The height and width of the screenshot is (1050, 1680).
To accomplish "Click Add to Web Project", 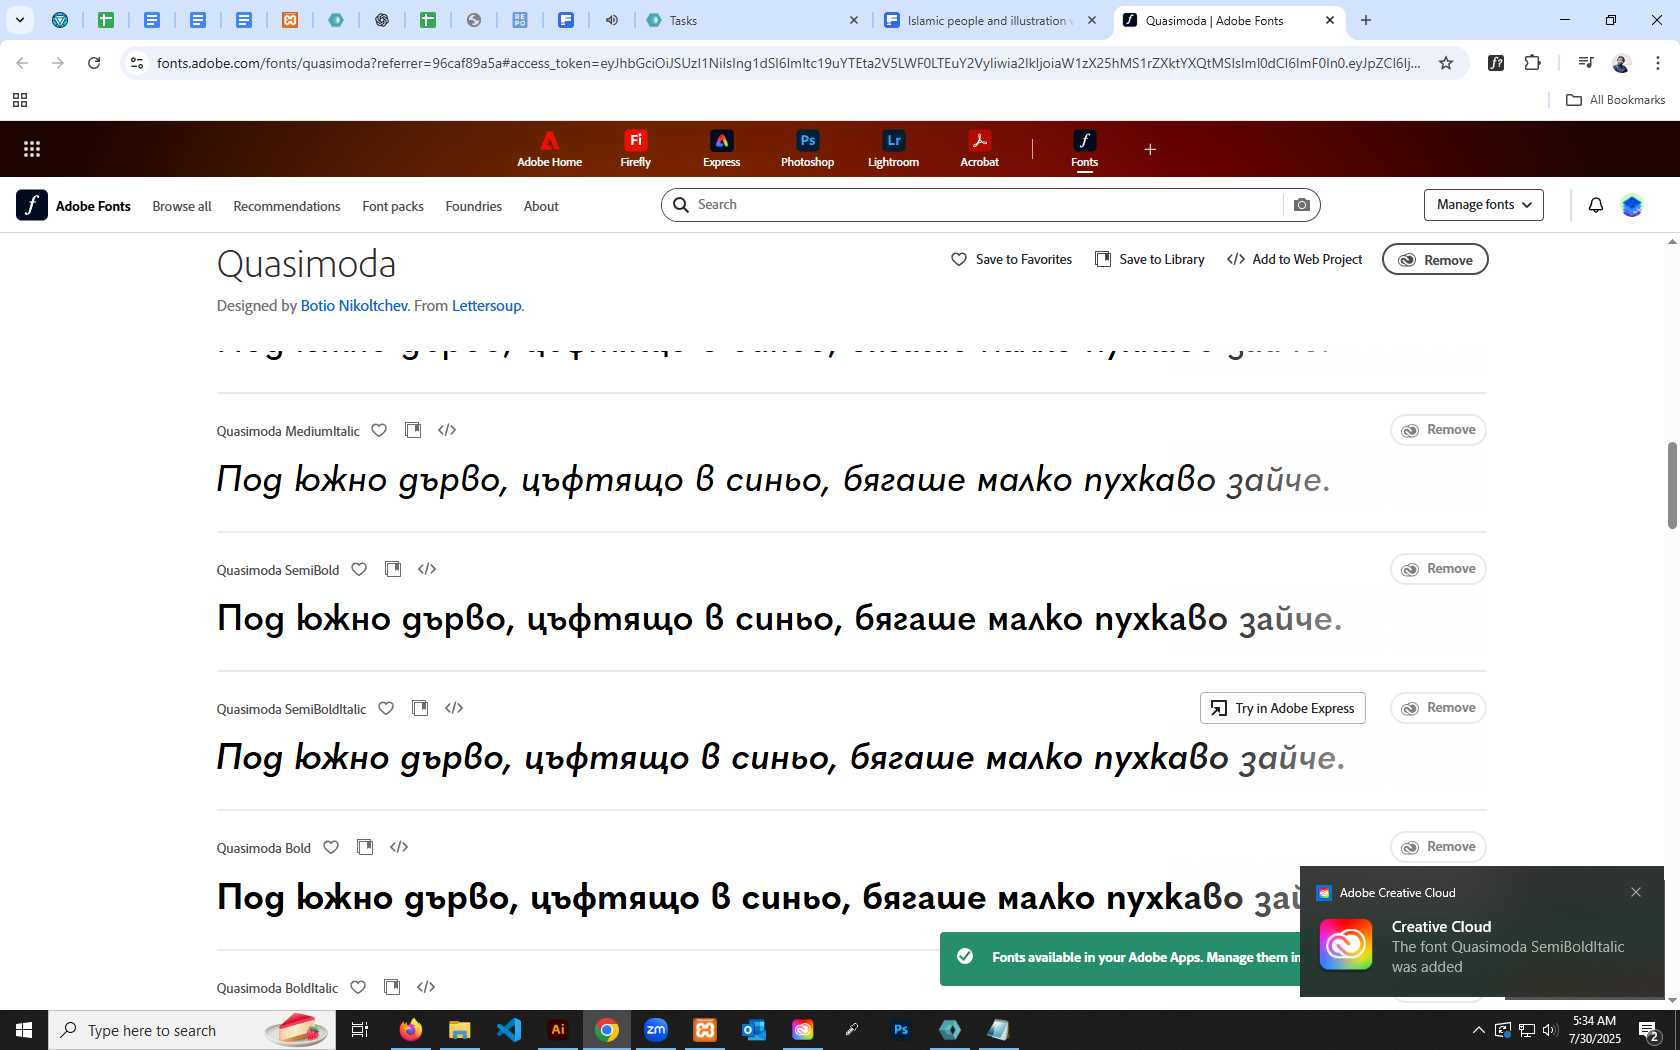I will (1295, 259).
